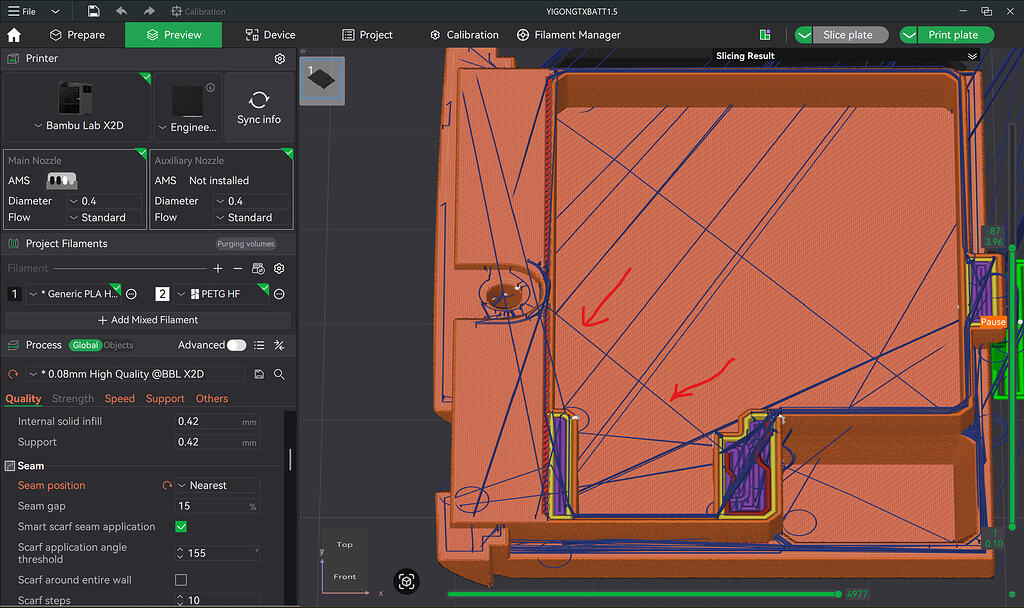
Task: Click the Sync info button
Action: 259,108
